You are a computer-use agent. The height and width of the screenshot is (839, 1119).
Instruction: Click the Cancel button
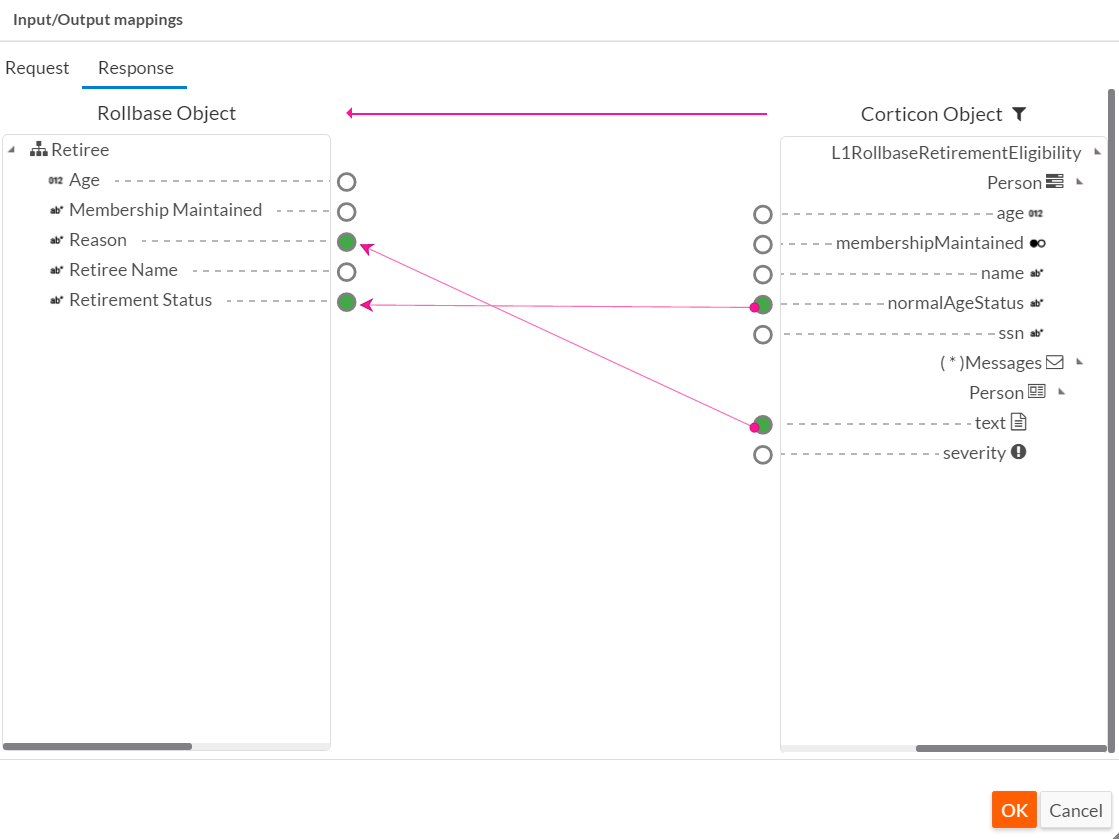(x=1075, y=810)
